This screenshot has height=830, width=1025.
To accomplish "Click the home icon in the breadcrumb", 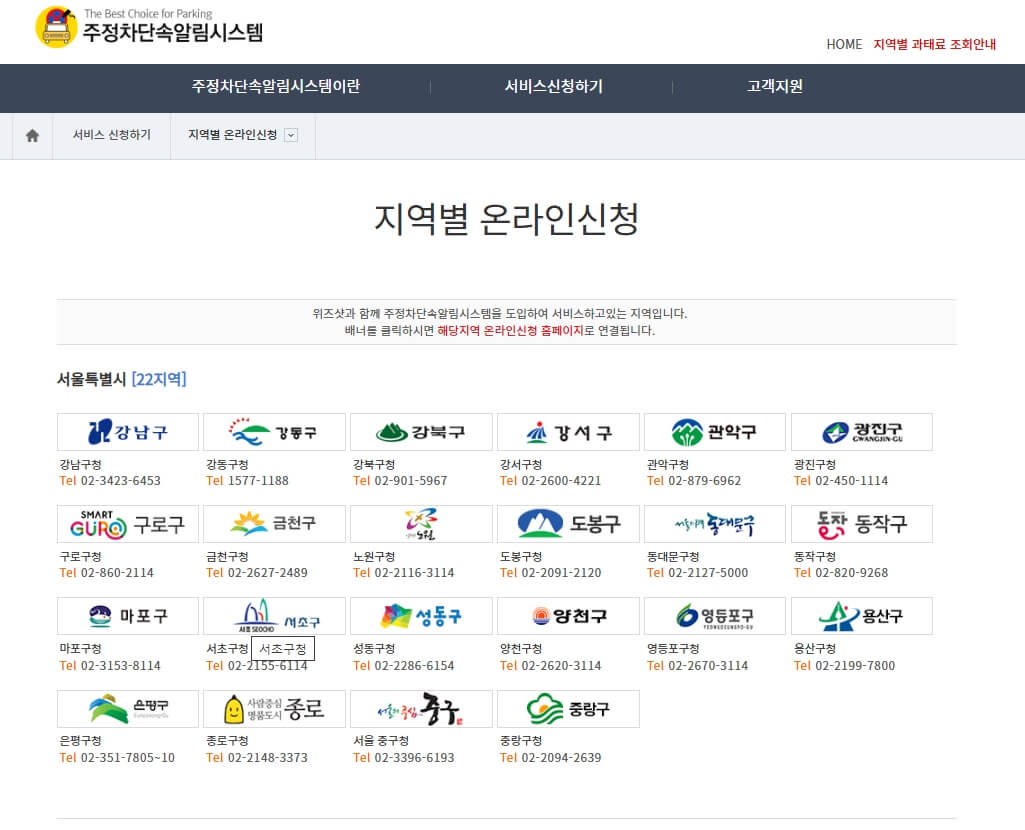I will click(x=30, y=136).
